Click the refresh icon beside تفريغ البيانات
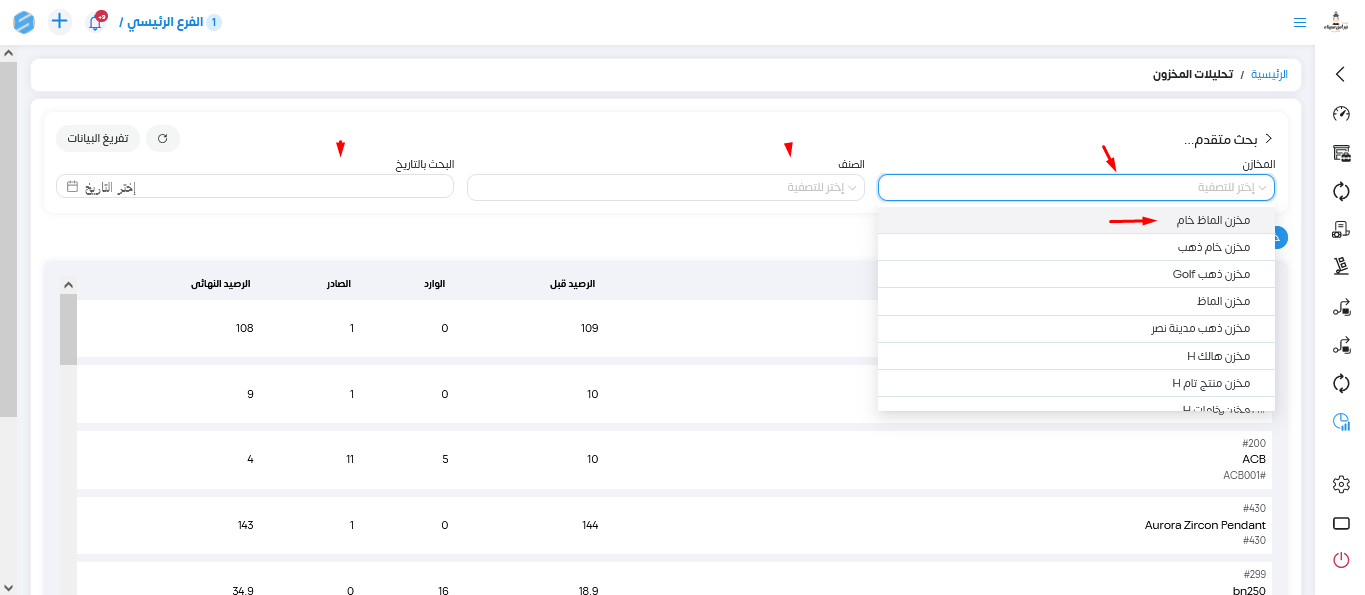This screenshot has width=1365, height=595. coord(163,138)
